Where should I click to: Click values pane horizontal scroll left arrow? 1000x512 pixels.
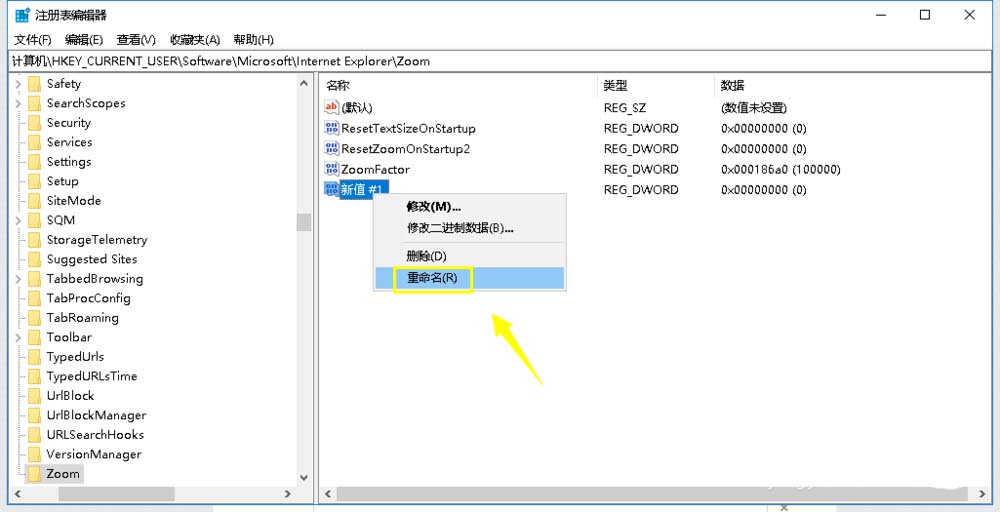[328, 494]
